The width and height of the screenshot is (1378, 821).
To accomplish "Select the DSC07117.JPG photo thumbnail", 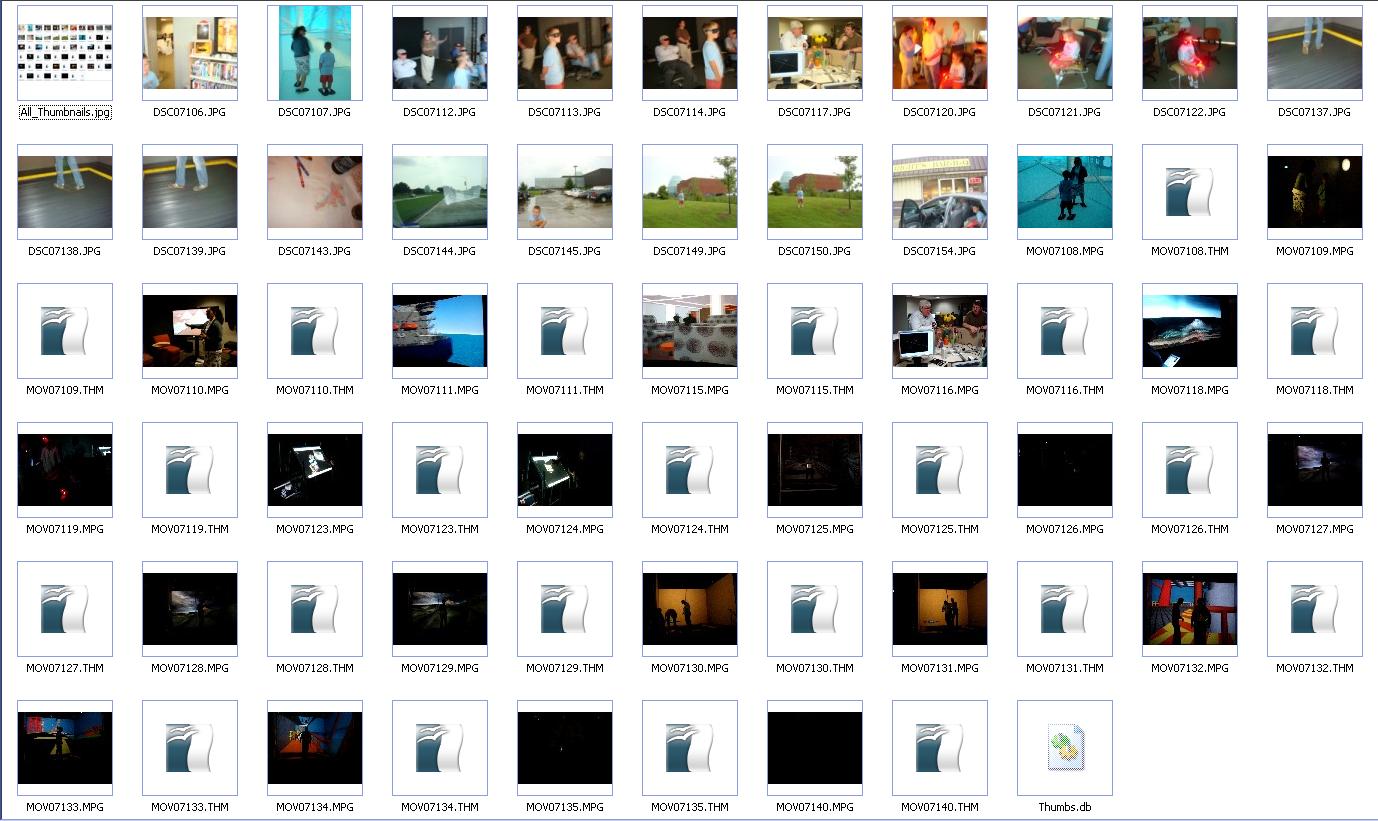I will pos(815,53).
